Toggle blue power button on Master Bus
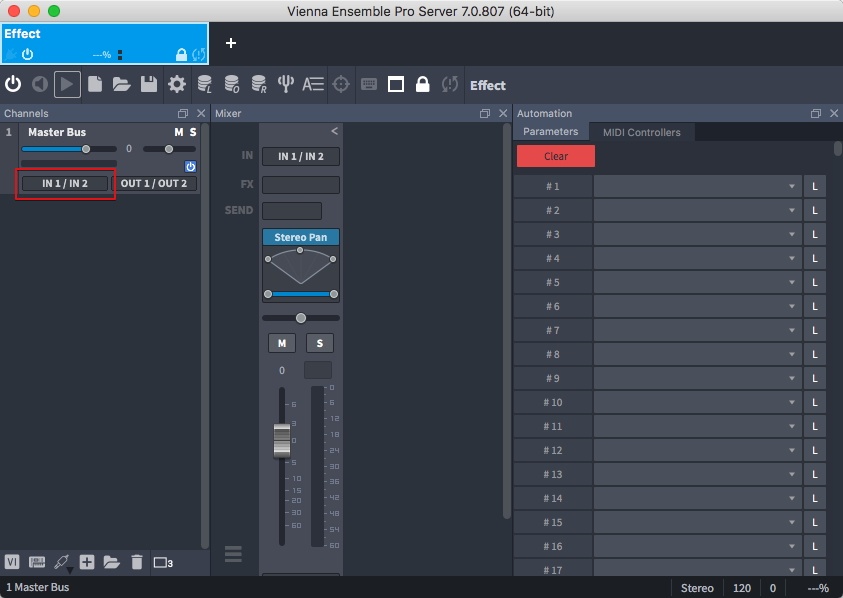The image size is (843, 598). tap(190, 166)
